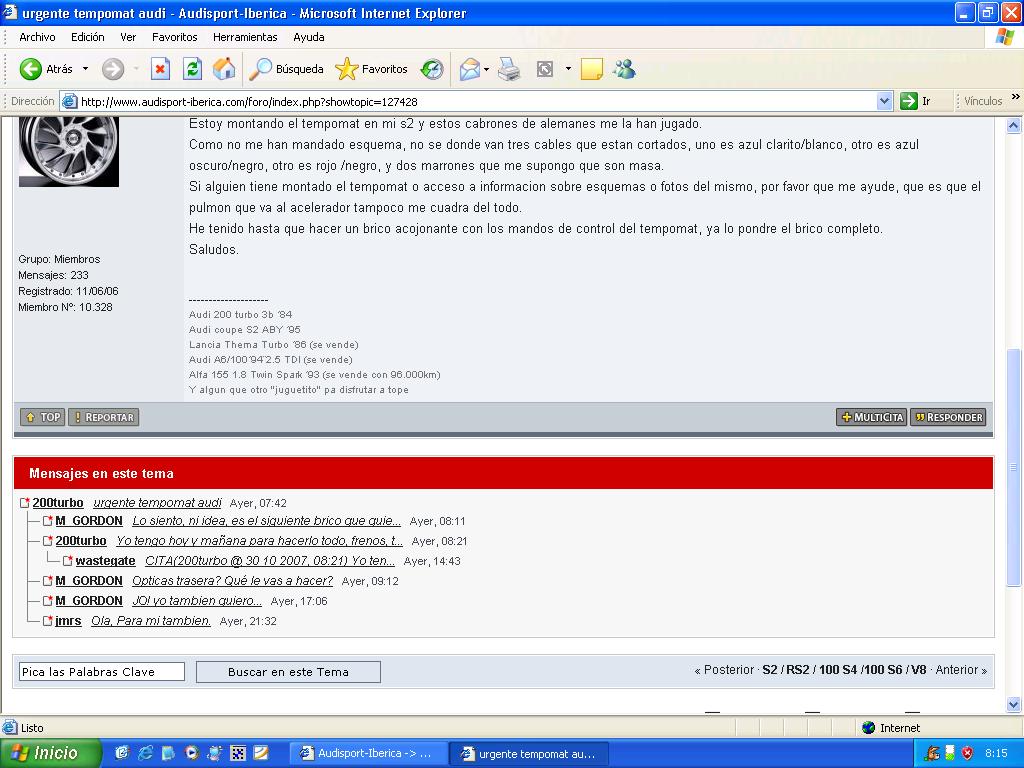Open 'Yo tengo hoy y mañana' message link

259,541
